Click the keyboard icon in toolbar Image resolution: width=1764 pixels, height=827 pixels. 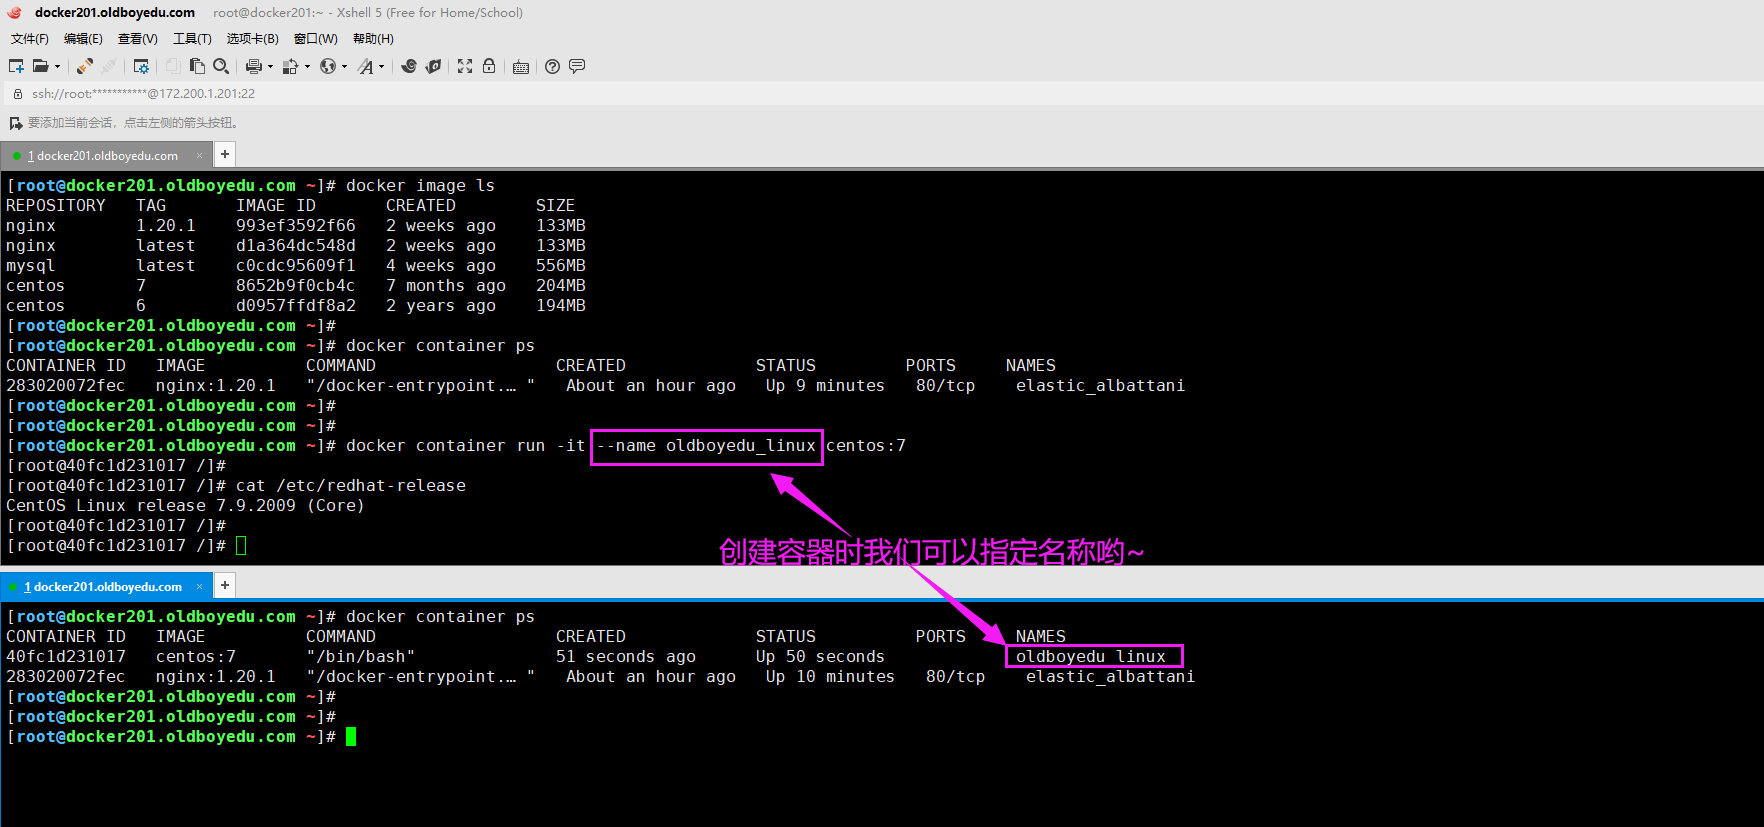tap(521, 67)
